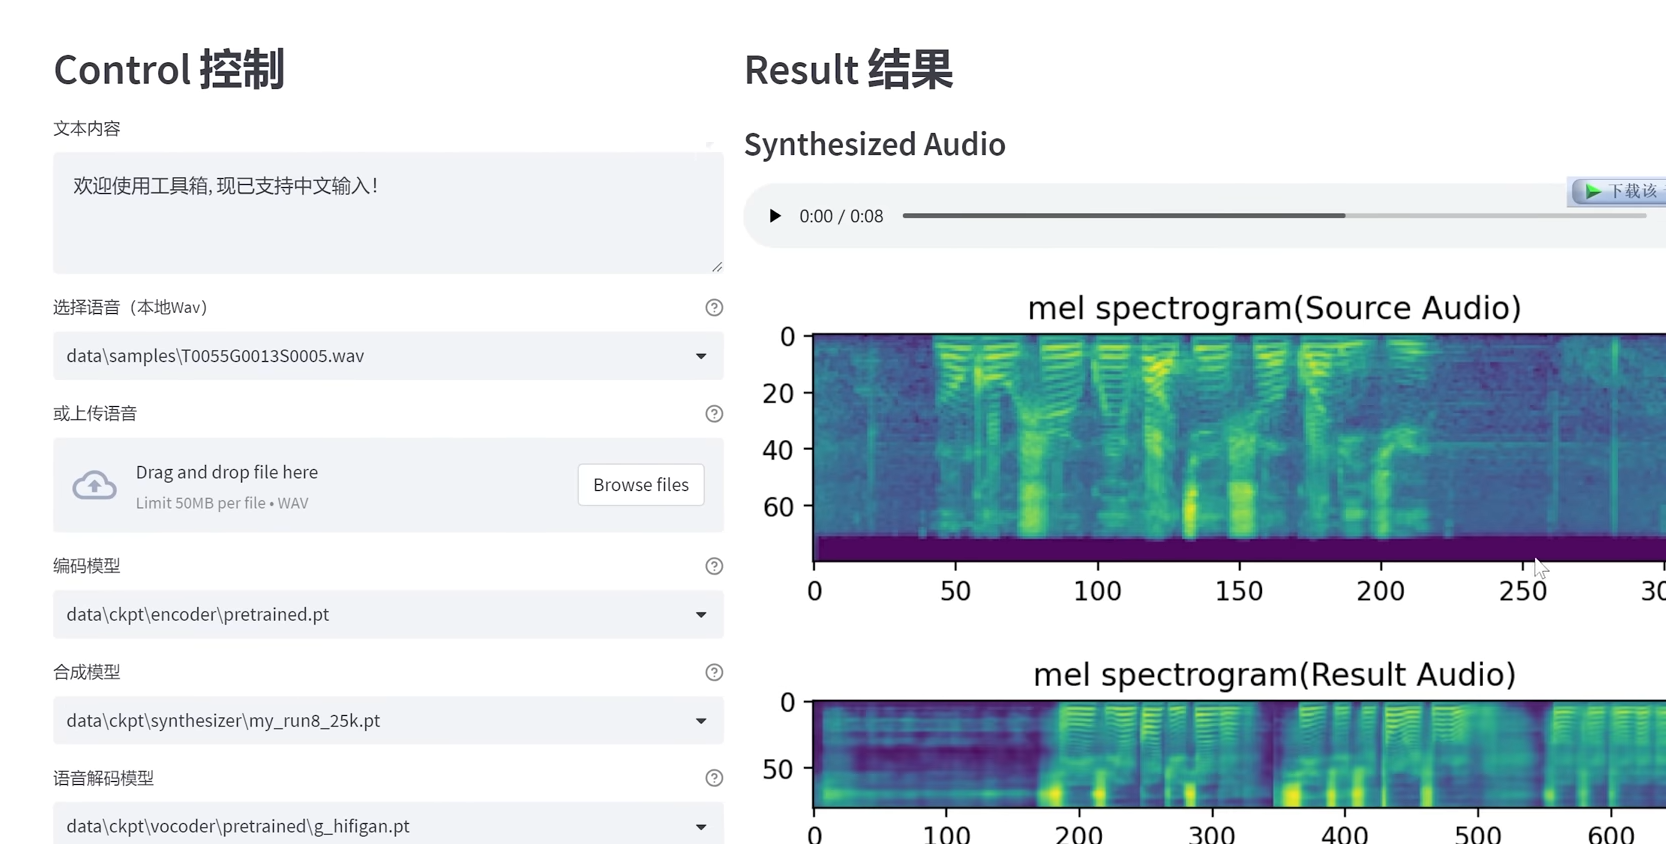Click the Result Audio mel spectrogram
The image size is (1666, 844).
coord(1239,754)
